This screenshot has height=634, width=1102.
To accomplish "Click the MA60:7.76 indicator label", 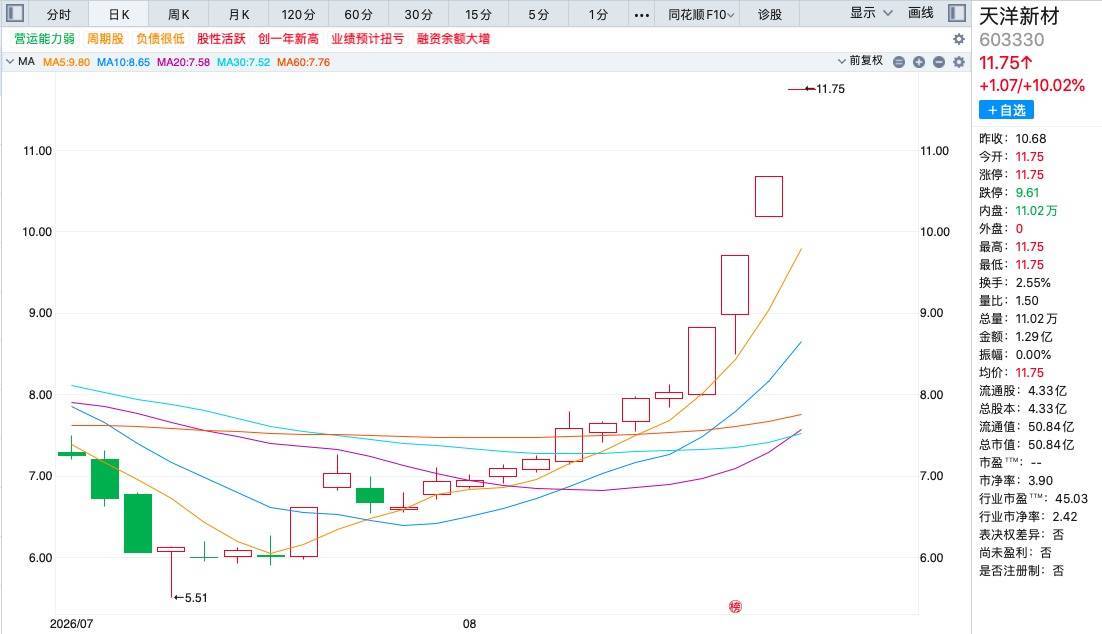I will 303,62.
